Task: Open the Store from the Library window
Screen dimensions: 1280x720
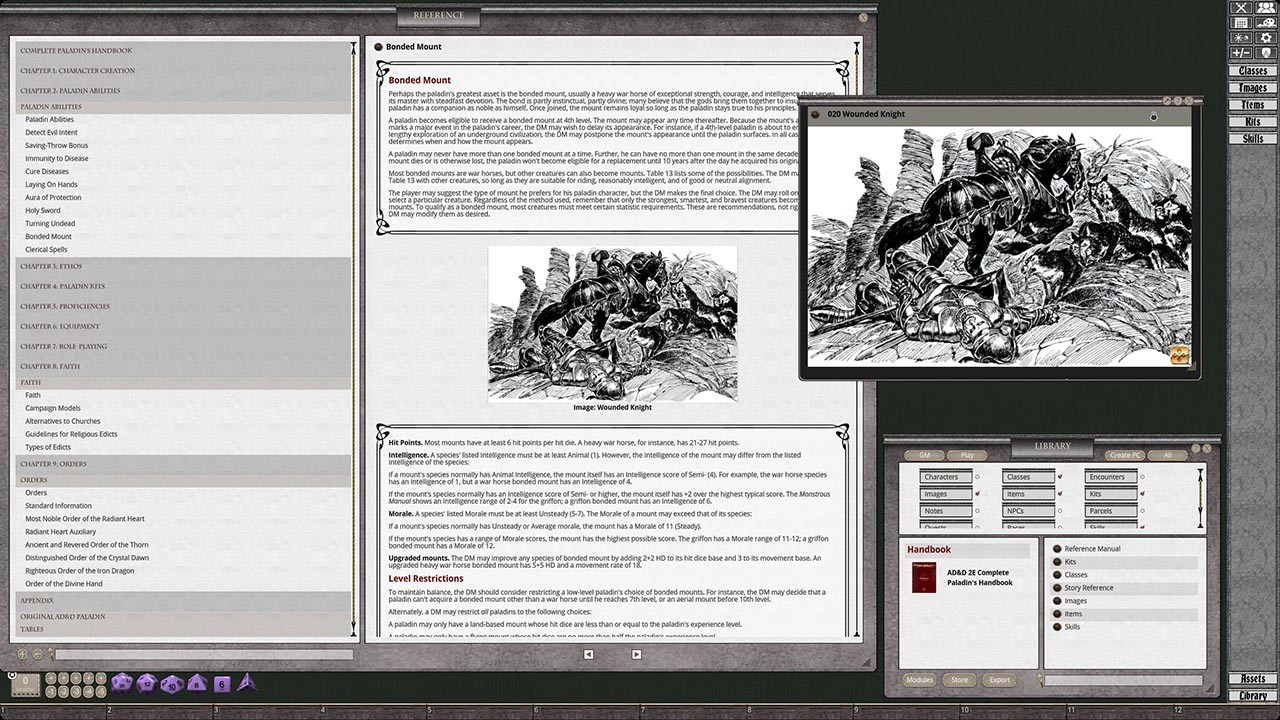Action: tap(959, 679)
